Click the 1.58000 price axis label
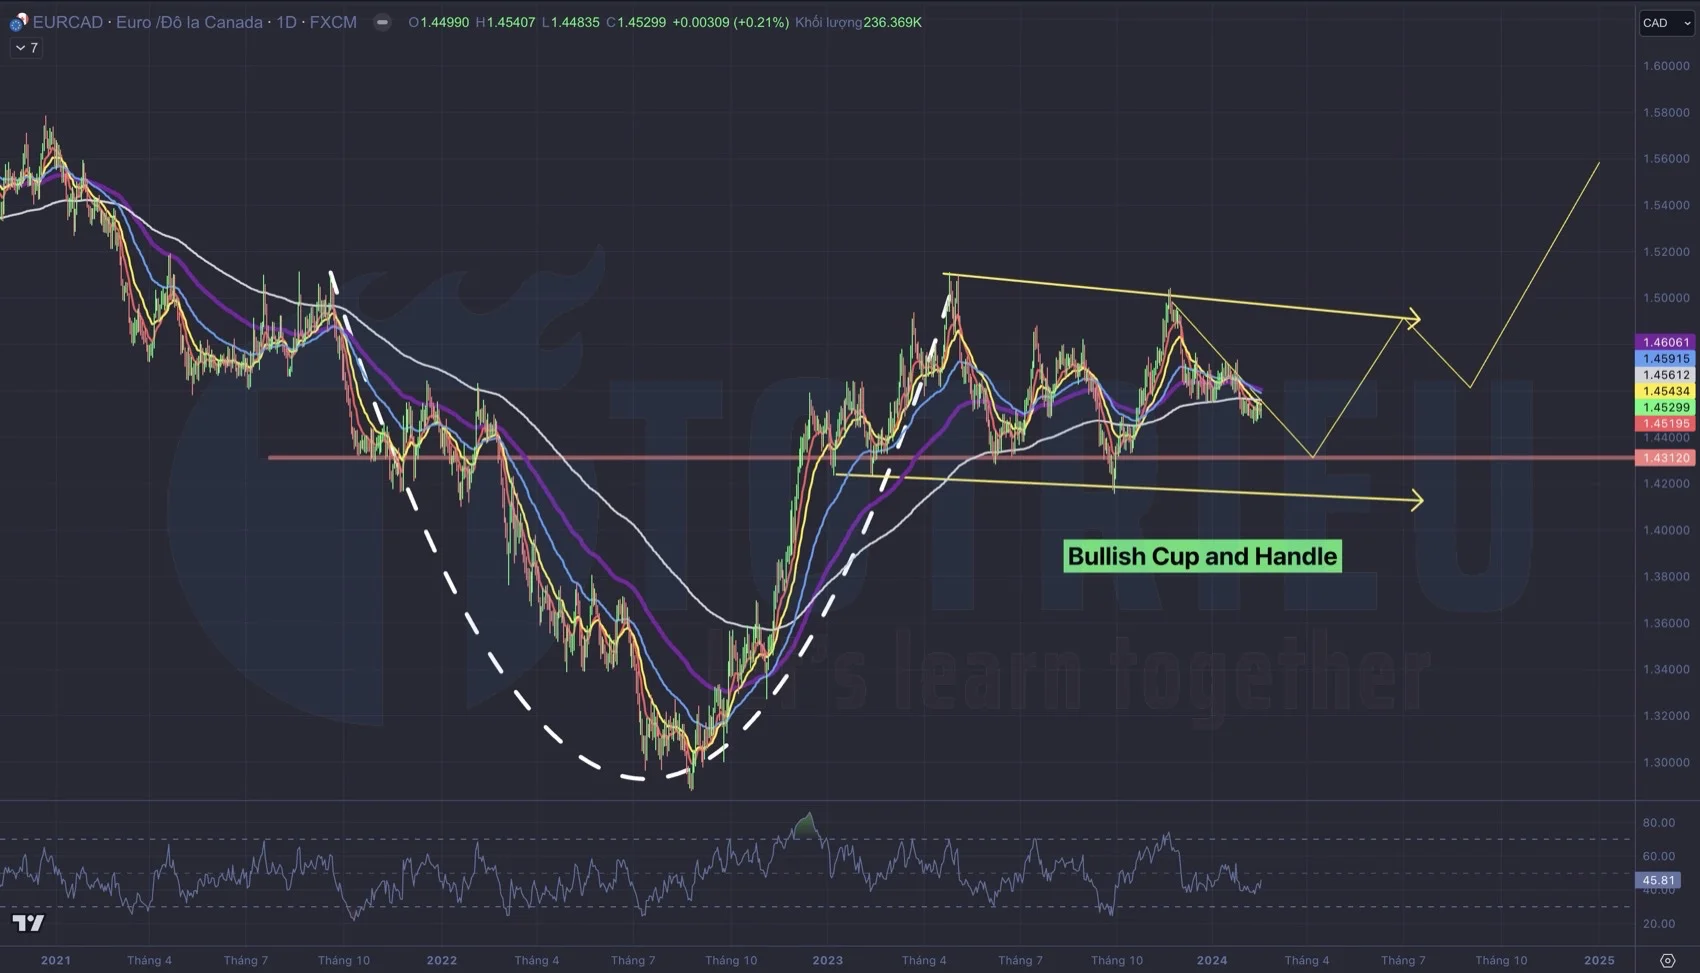The image size is (1700, 973). [x=1666, y=112]
